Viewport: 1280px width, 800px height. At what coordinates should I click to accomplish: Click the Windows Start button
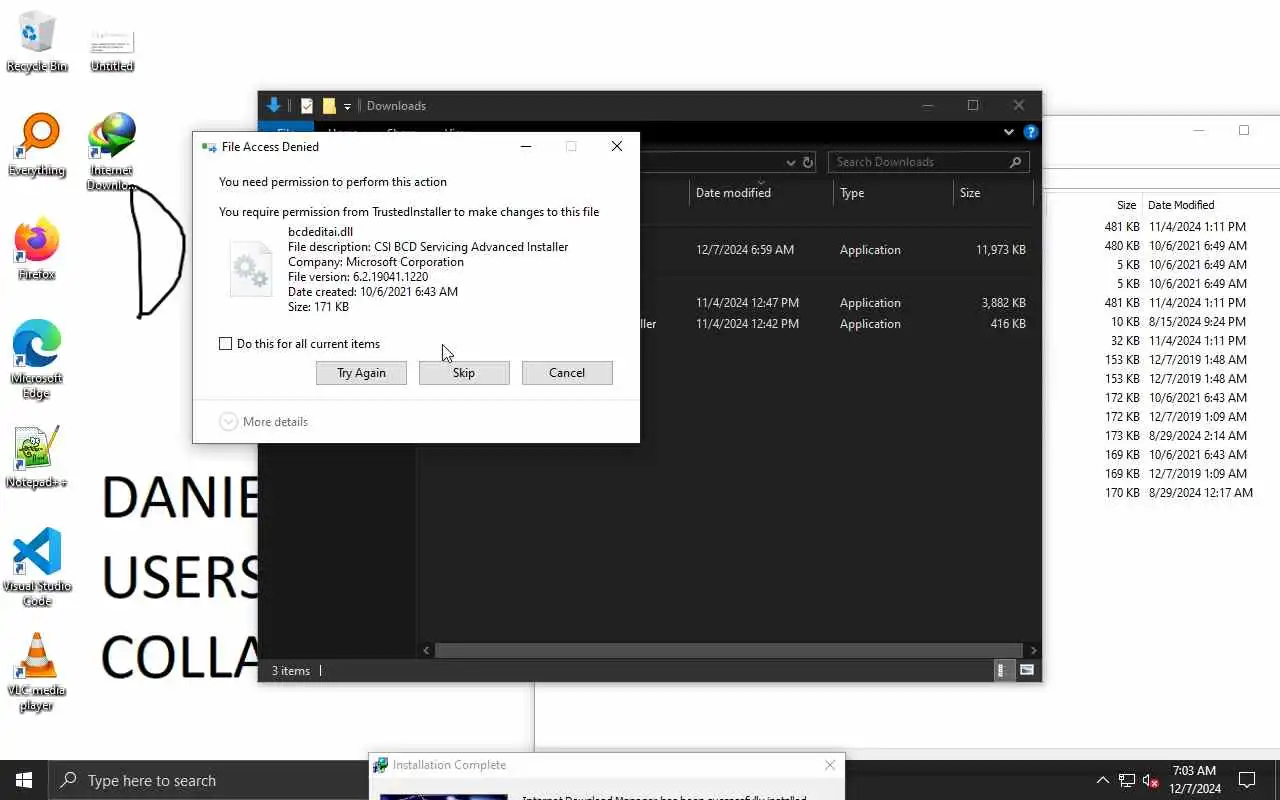(24, 780)
